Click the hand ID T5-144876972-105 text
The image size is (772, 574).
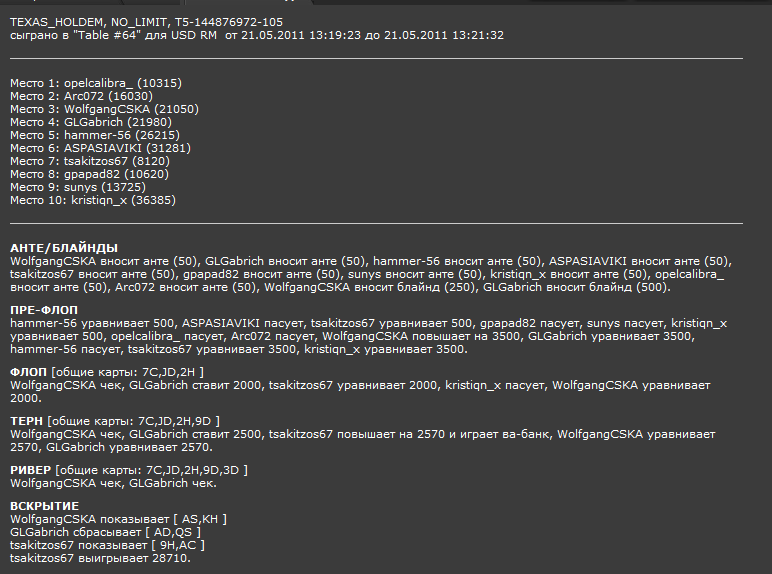(x=229, y=22)
